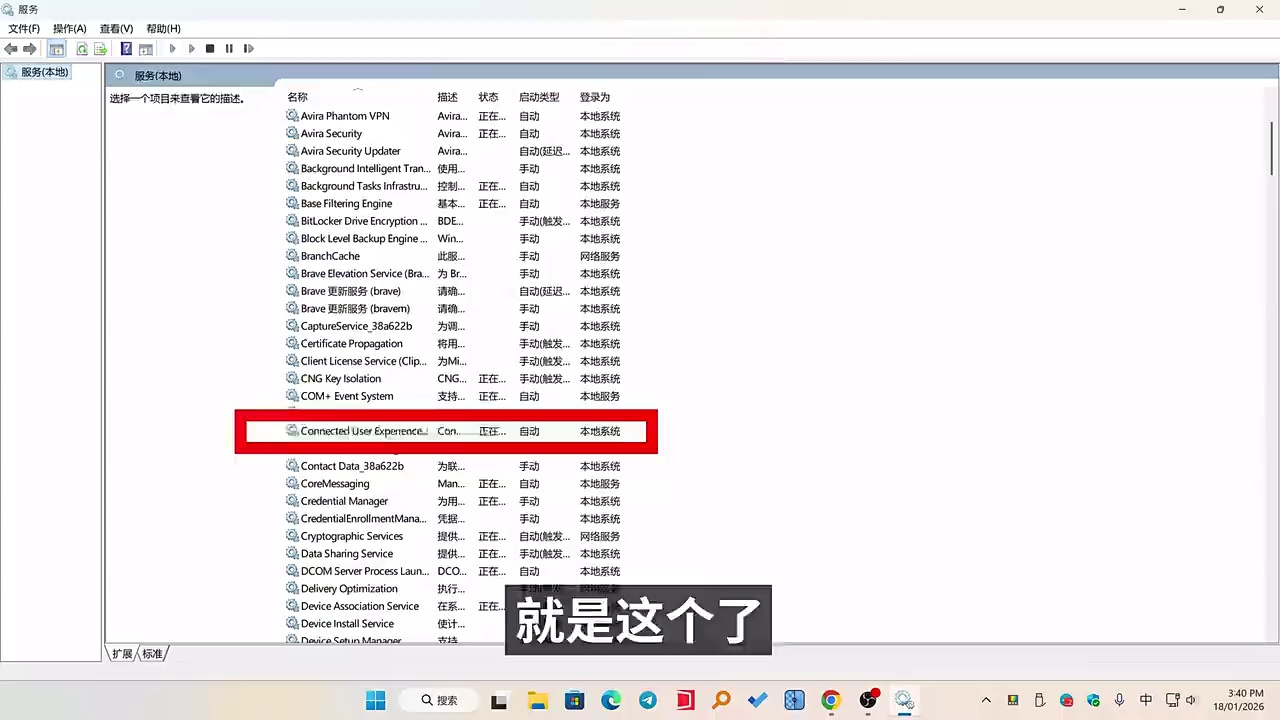The height and width of the screenshot is (720, 1280).
Task: Switch to the 标准 tab
Action: point(152,654)
